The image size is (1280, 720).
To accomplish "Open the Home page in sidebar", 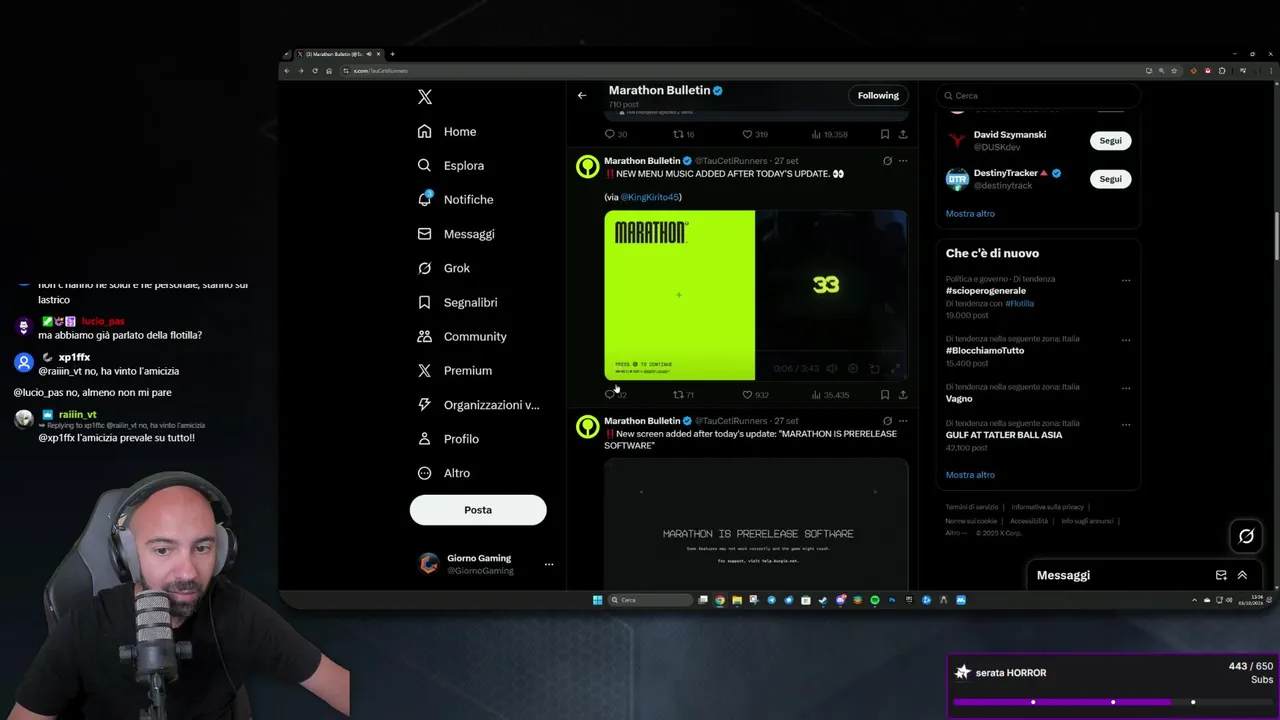I will coord(447,132).
